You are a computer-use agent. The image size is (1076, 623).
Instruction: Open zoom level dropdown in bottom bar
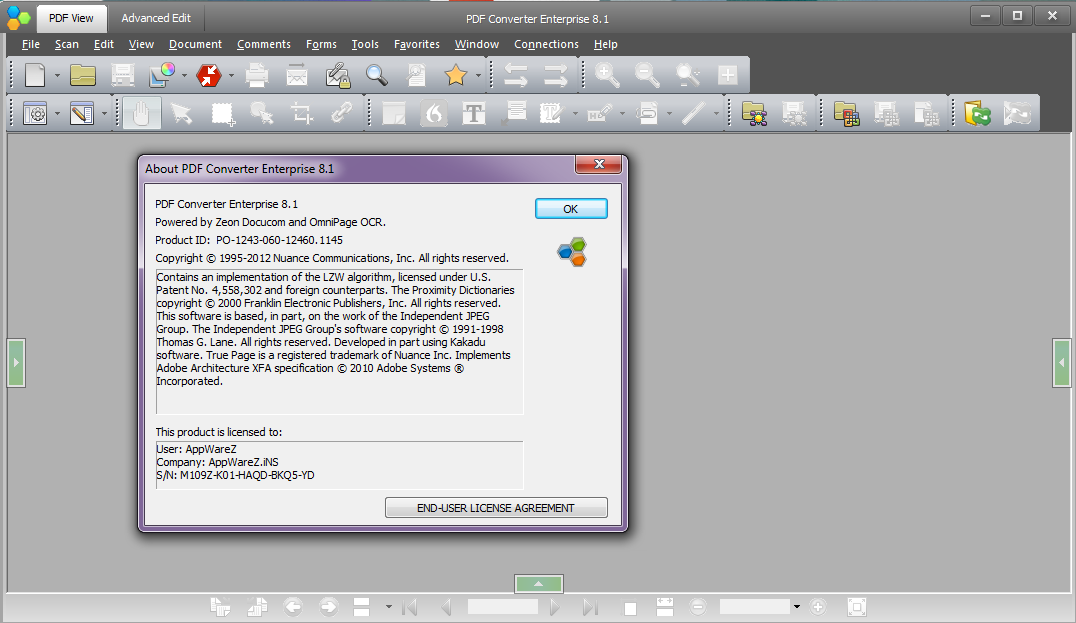tap(797, 607)
